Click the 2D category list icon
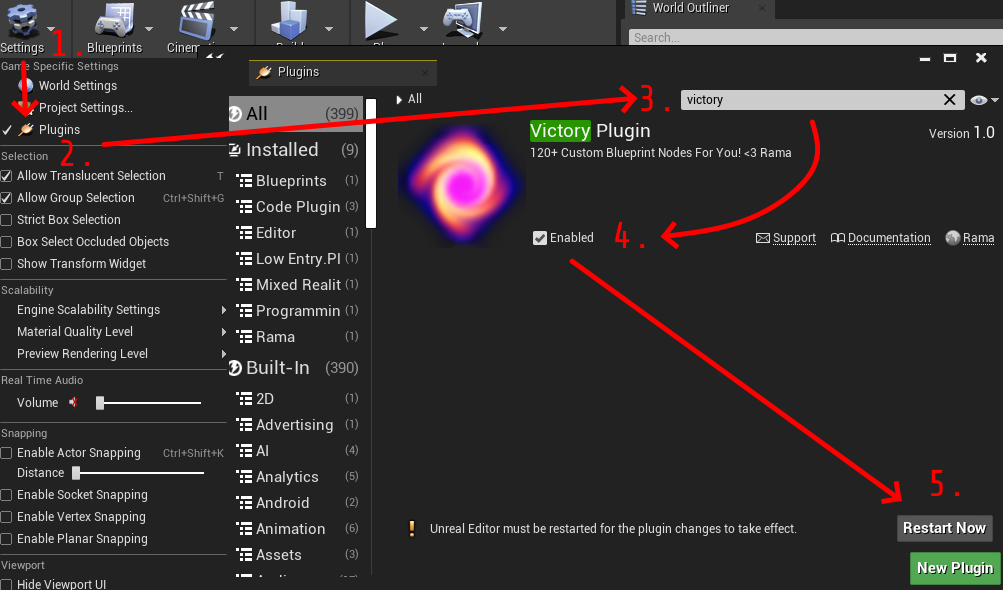The height and width of the screenshot is (590, 1003). point(244,399)
